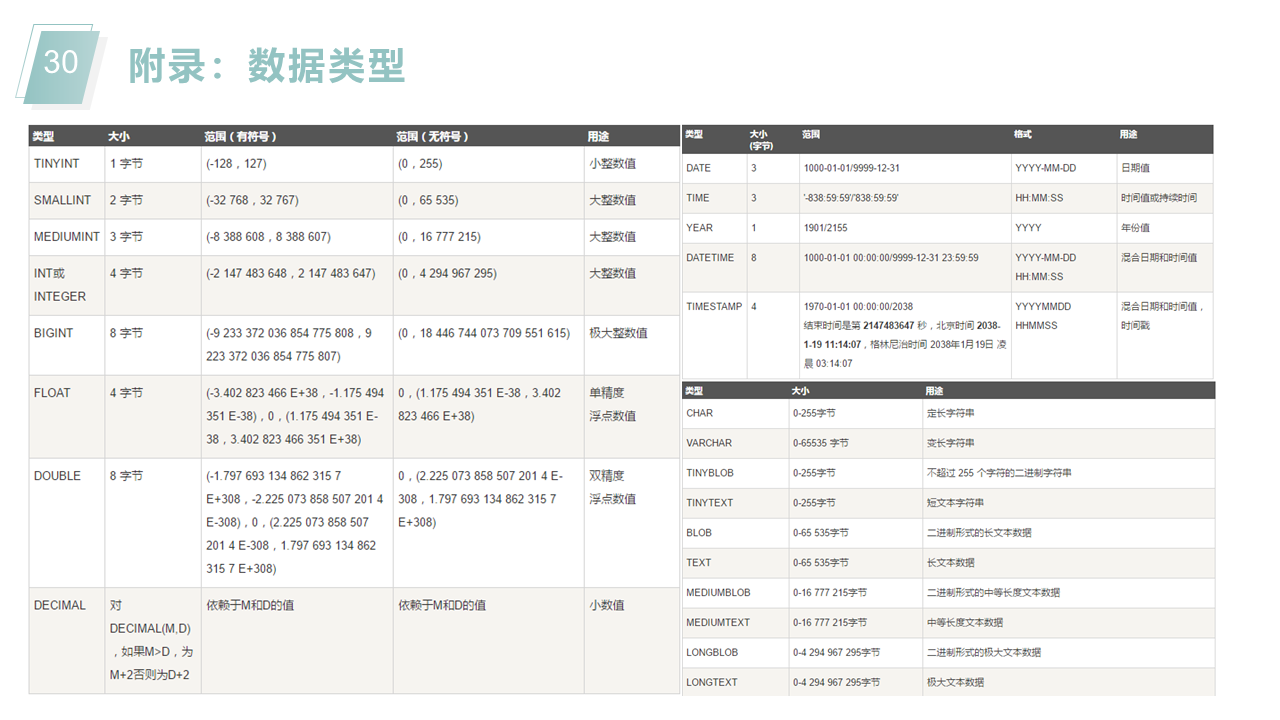
Task: Click the range 1000-01-01/9999-12-31
Action: 851,168
